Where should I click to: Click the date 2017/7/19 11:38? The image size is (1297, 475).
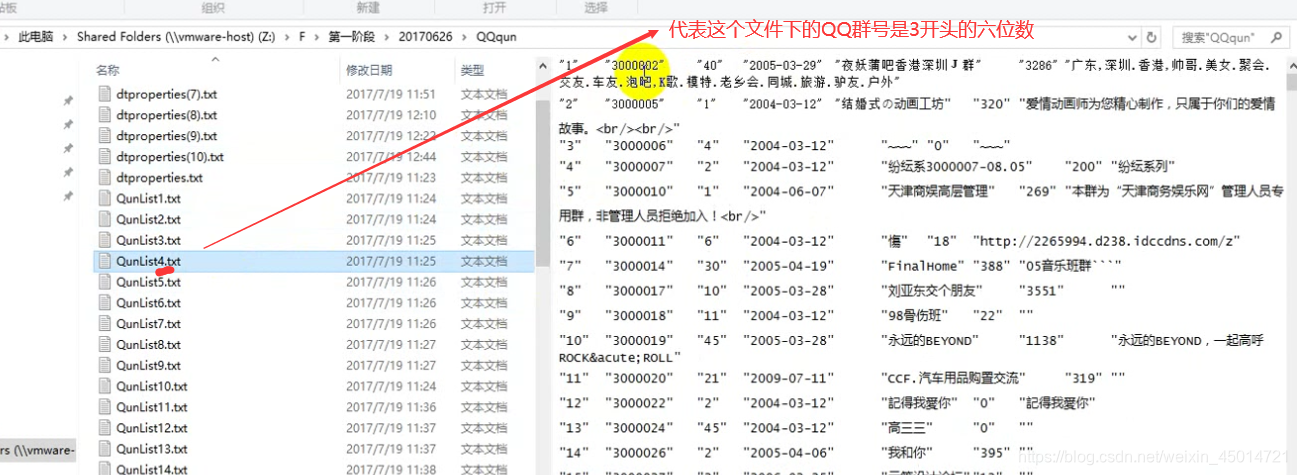(391, 469)
